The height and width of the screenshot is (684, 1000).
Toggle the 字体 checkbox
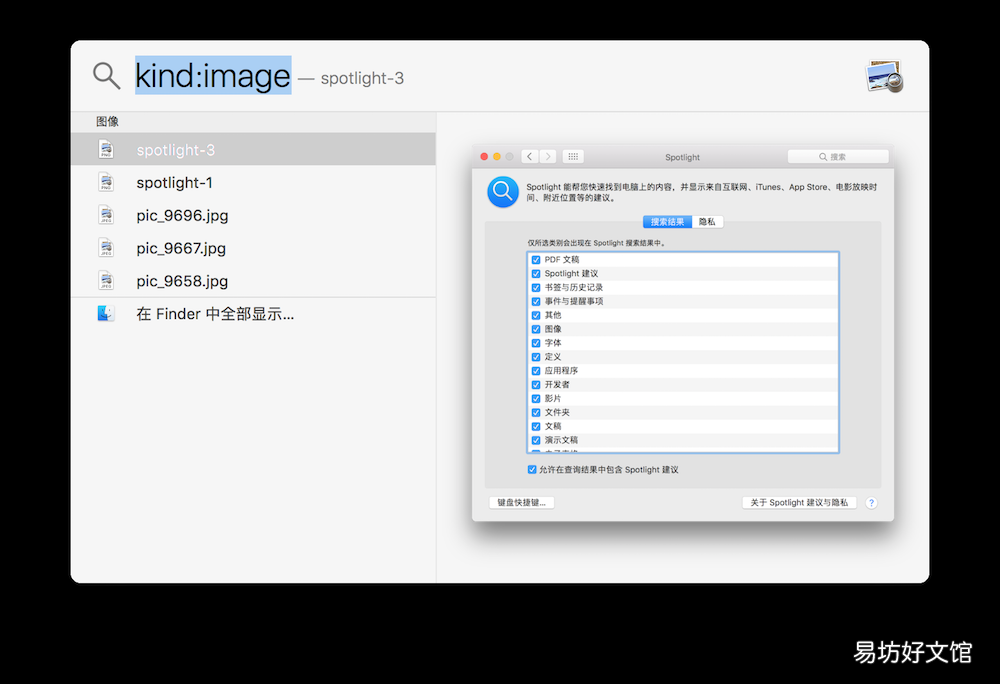click(536, 343)
